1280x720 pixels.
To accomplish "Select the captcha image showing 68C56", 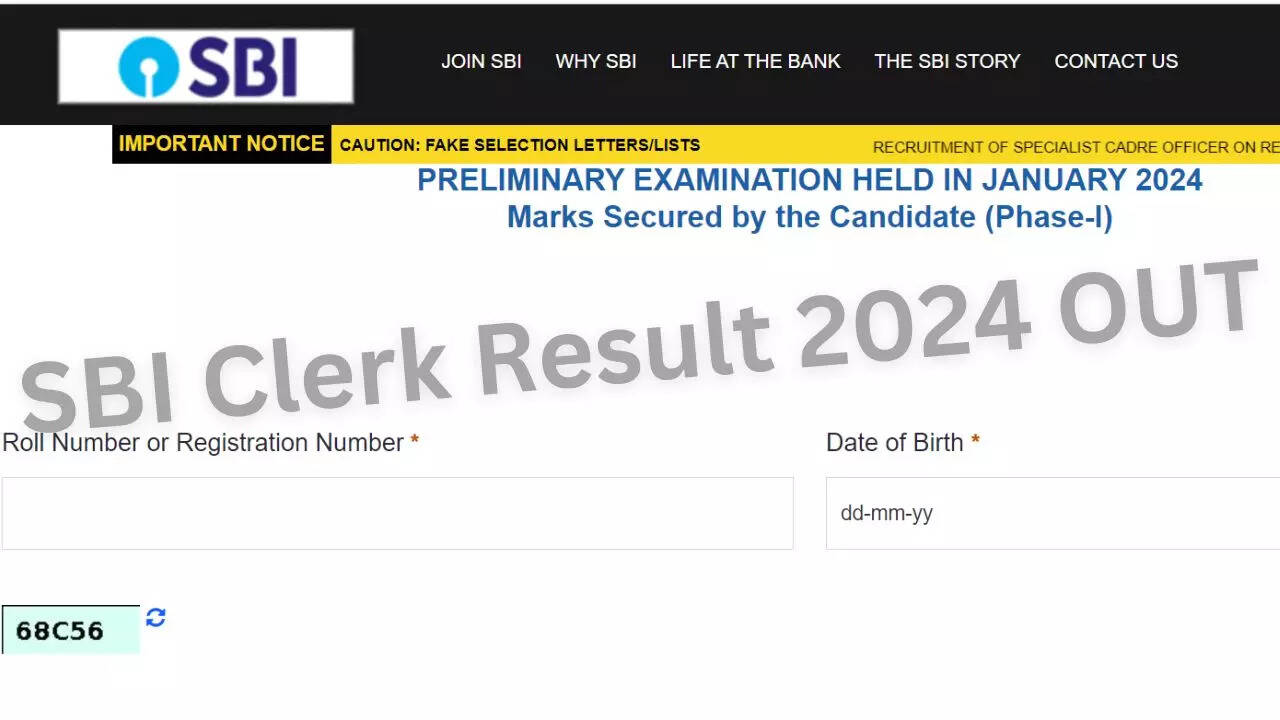I will [x=70, y=630].
